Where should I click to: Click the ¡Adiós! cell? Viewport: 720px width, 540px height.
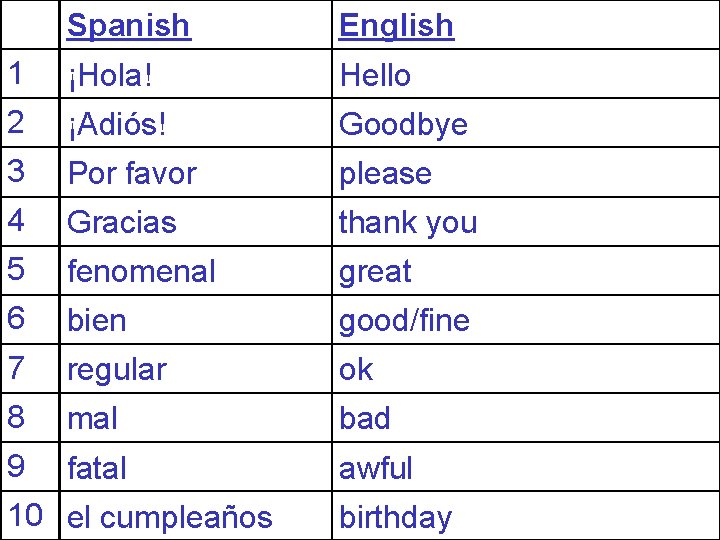click(x=116, y=124)
